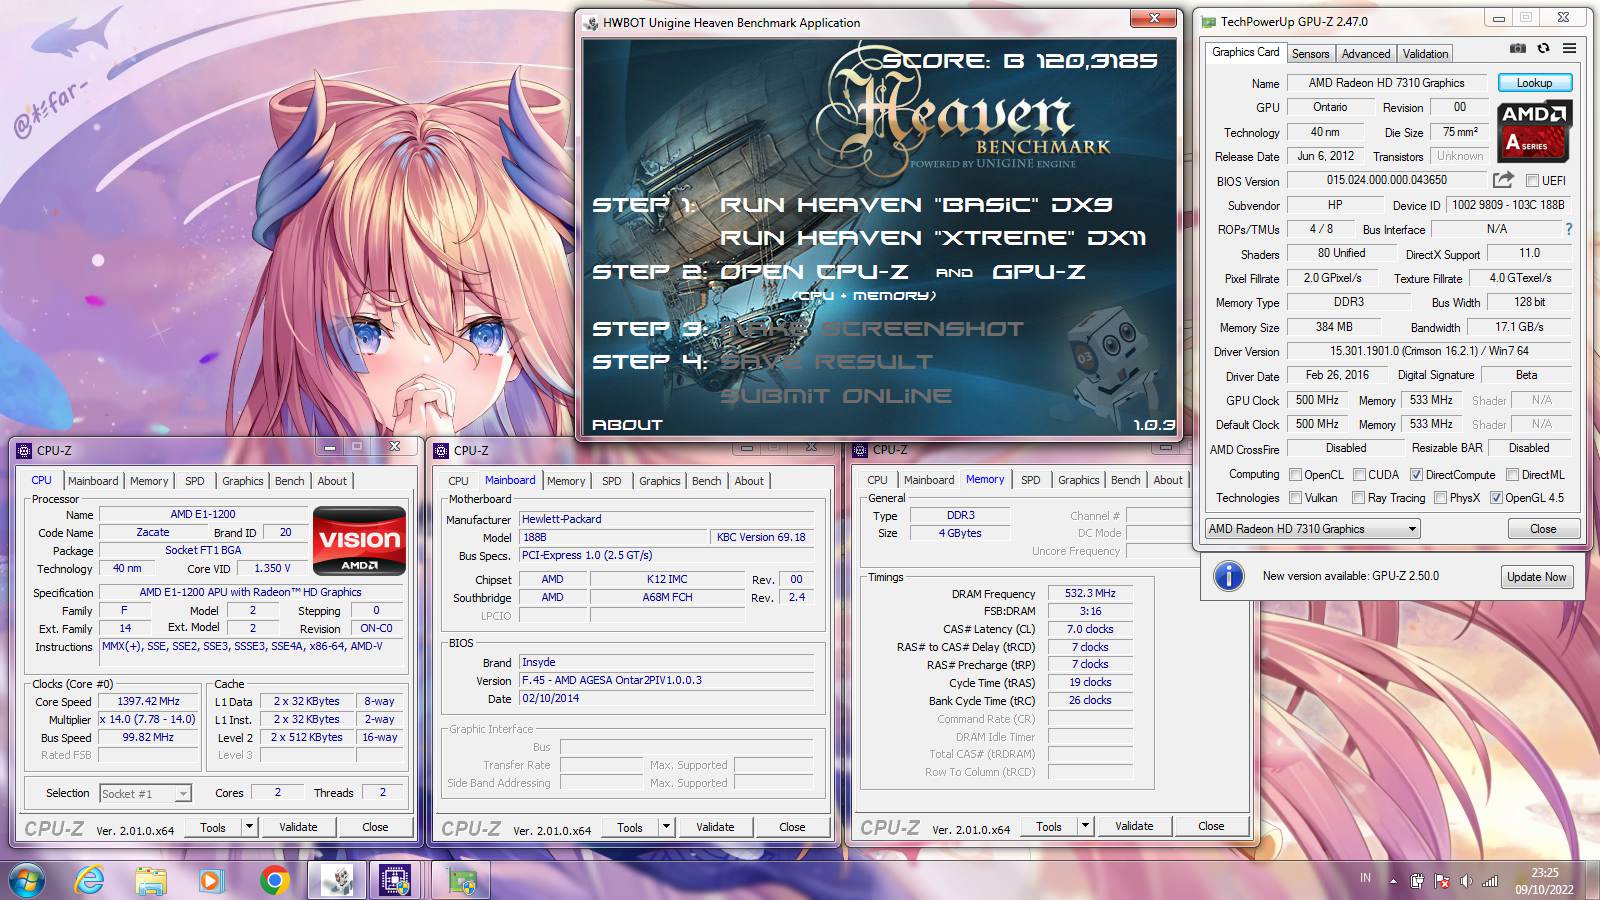Image resolution: width=1600 pixels, height=900 pixels.
Task: Click Submit Online in Heaven benchmark
Action: (x=836, y=396)
